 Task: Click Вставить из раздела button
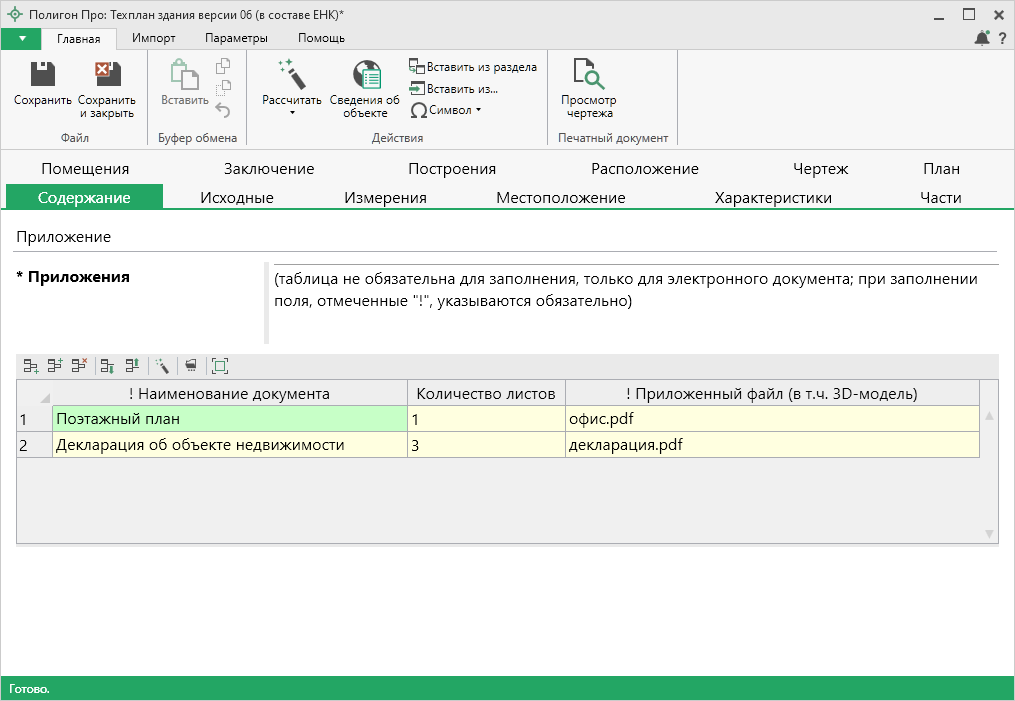pyautogui.click(x=473, y=67)
